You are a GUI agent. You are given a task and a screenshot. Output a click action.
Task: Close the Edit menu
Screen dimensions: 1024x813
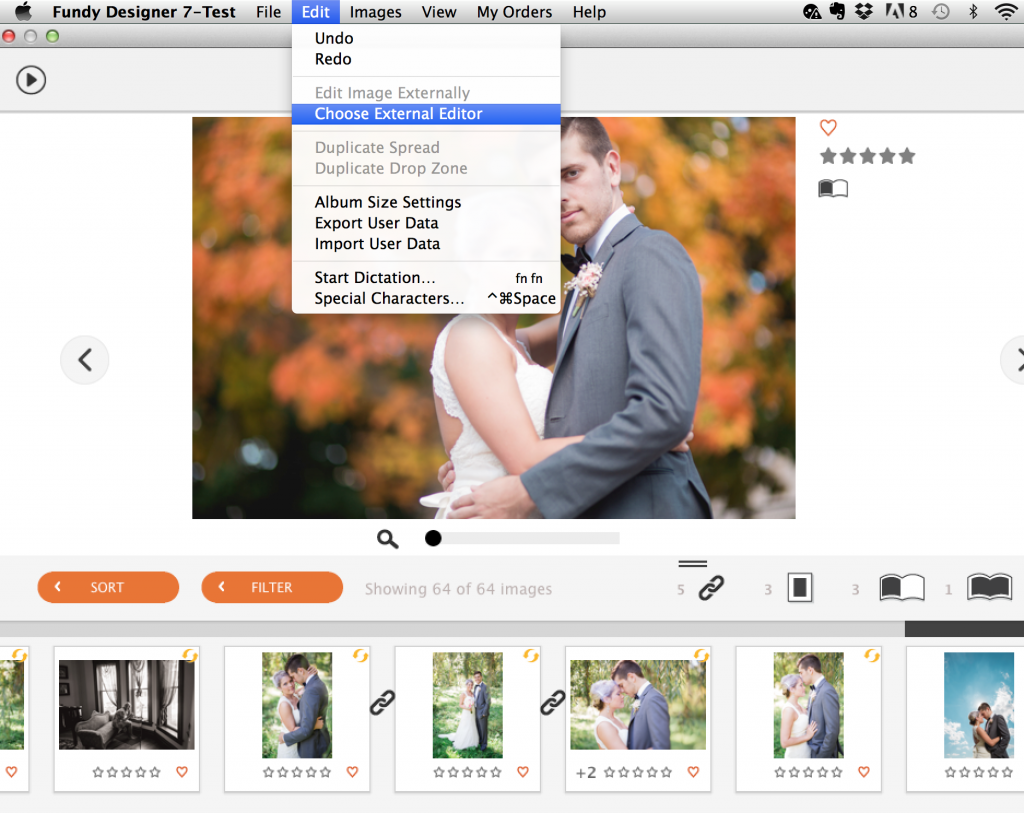click(316, 12)
